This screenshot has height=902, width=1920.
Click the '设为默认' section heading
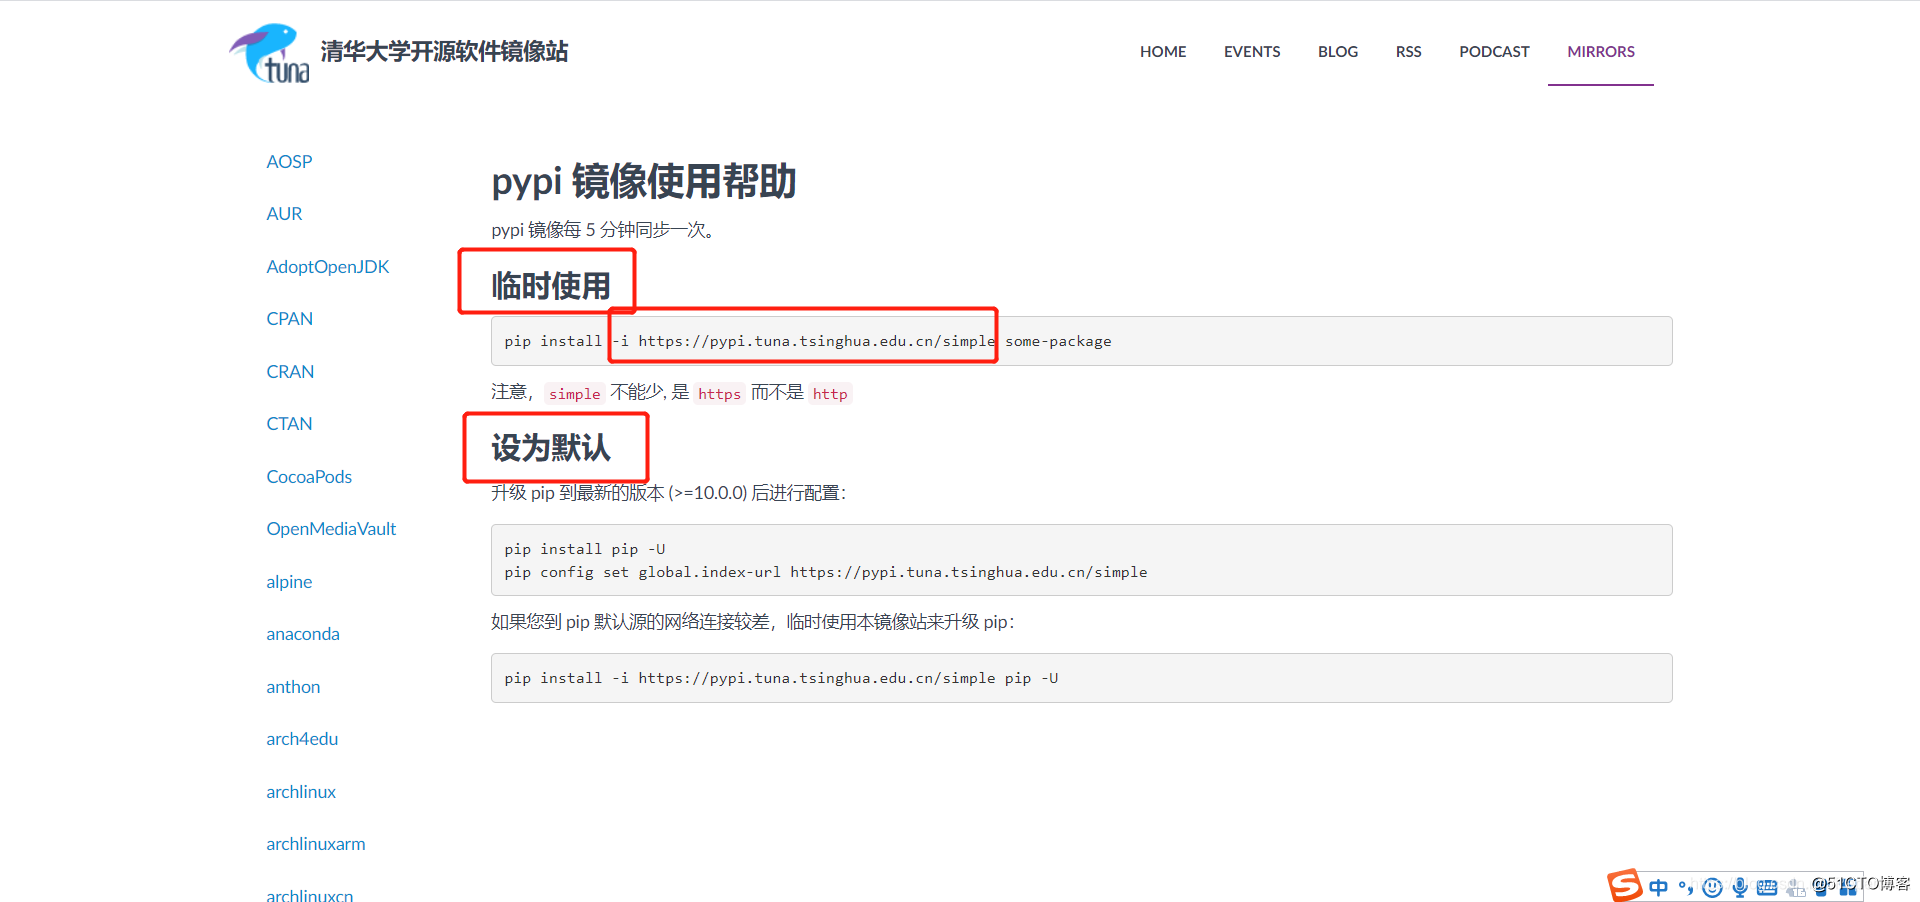point(550,448)
